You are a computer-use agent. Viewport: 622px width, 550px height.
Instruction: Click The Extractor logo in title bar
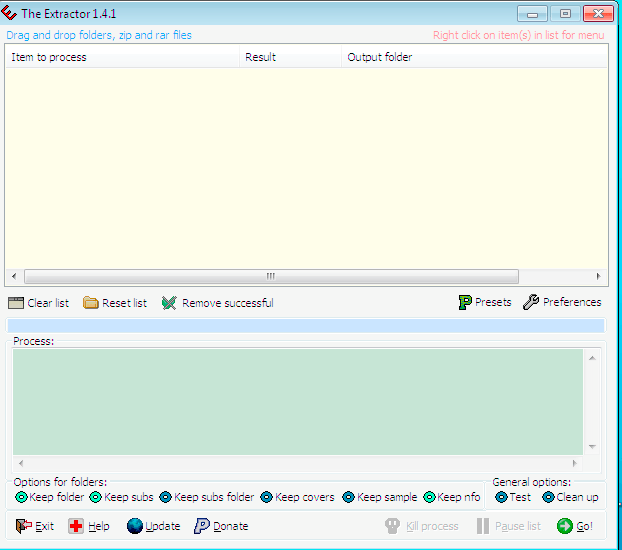tap(9, 13)
